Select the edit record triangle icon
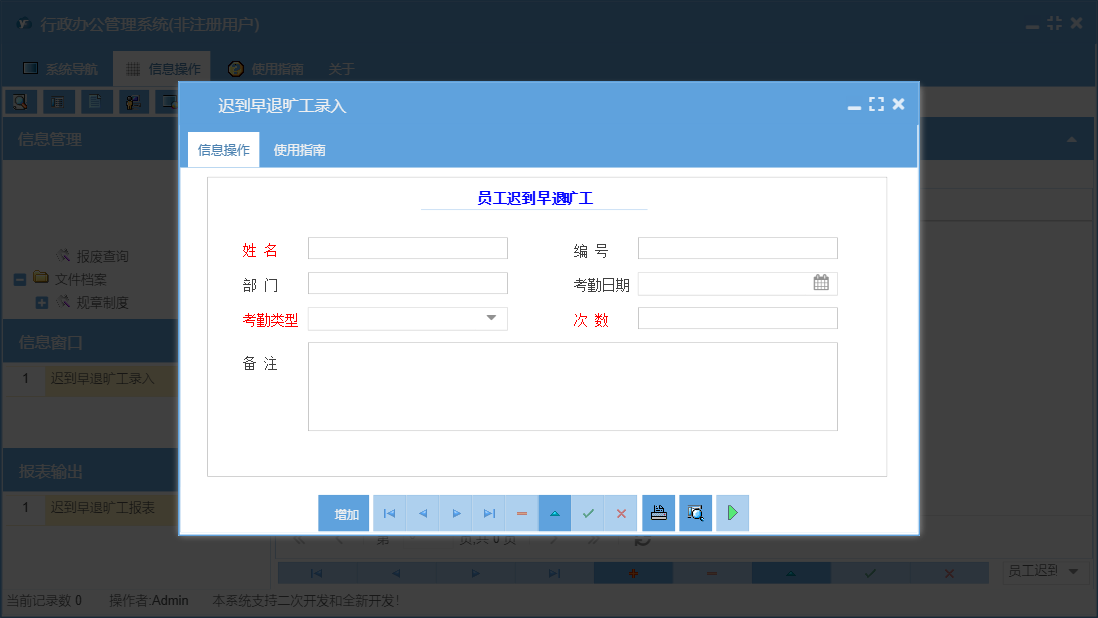Viewport: 1098px width, 618px height. pyautogui.click(x=555, y=513)
